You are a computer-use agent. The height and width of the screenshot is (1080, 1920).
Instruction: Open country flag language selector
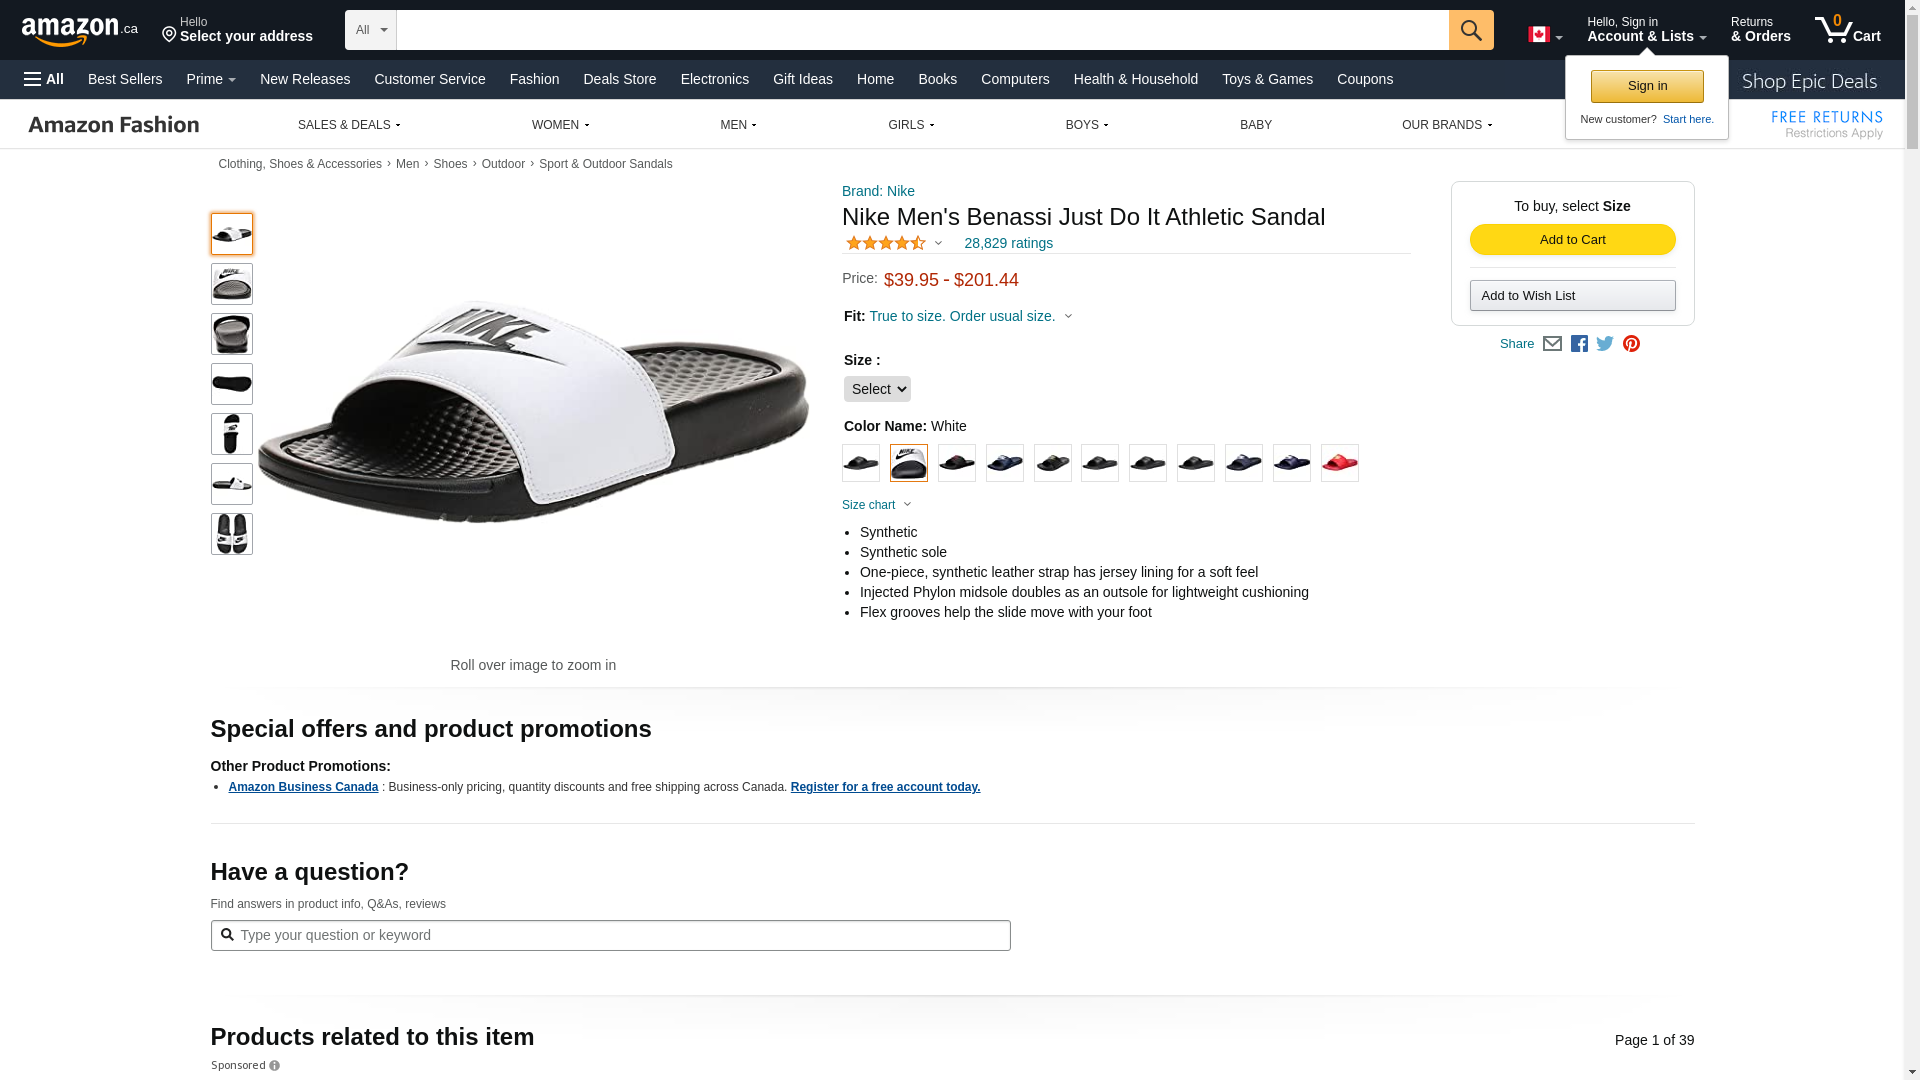click(1544, 35)
